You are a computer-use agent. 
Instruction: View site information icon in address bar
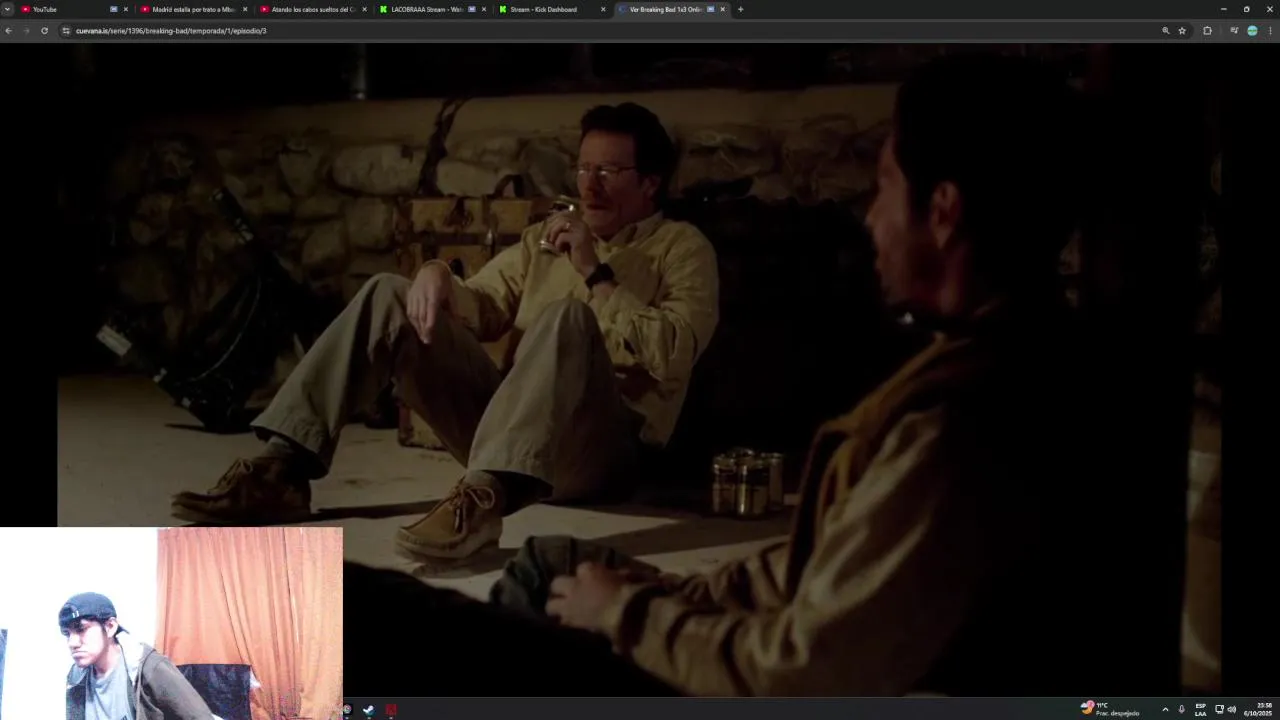click(x=66, y=31)
